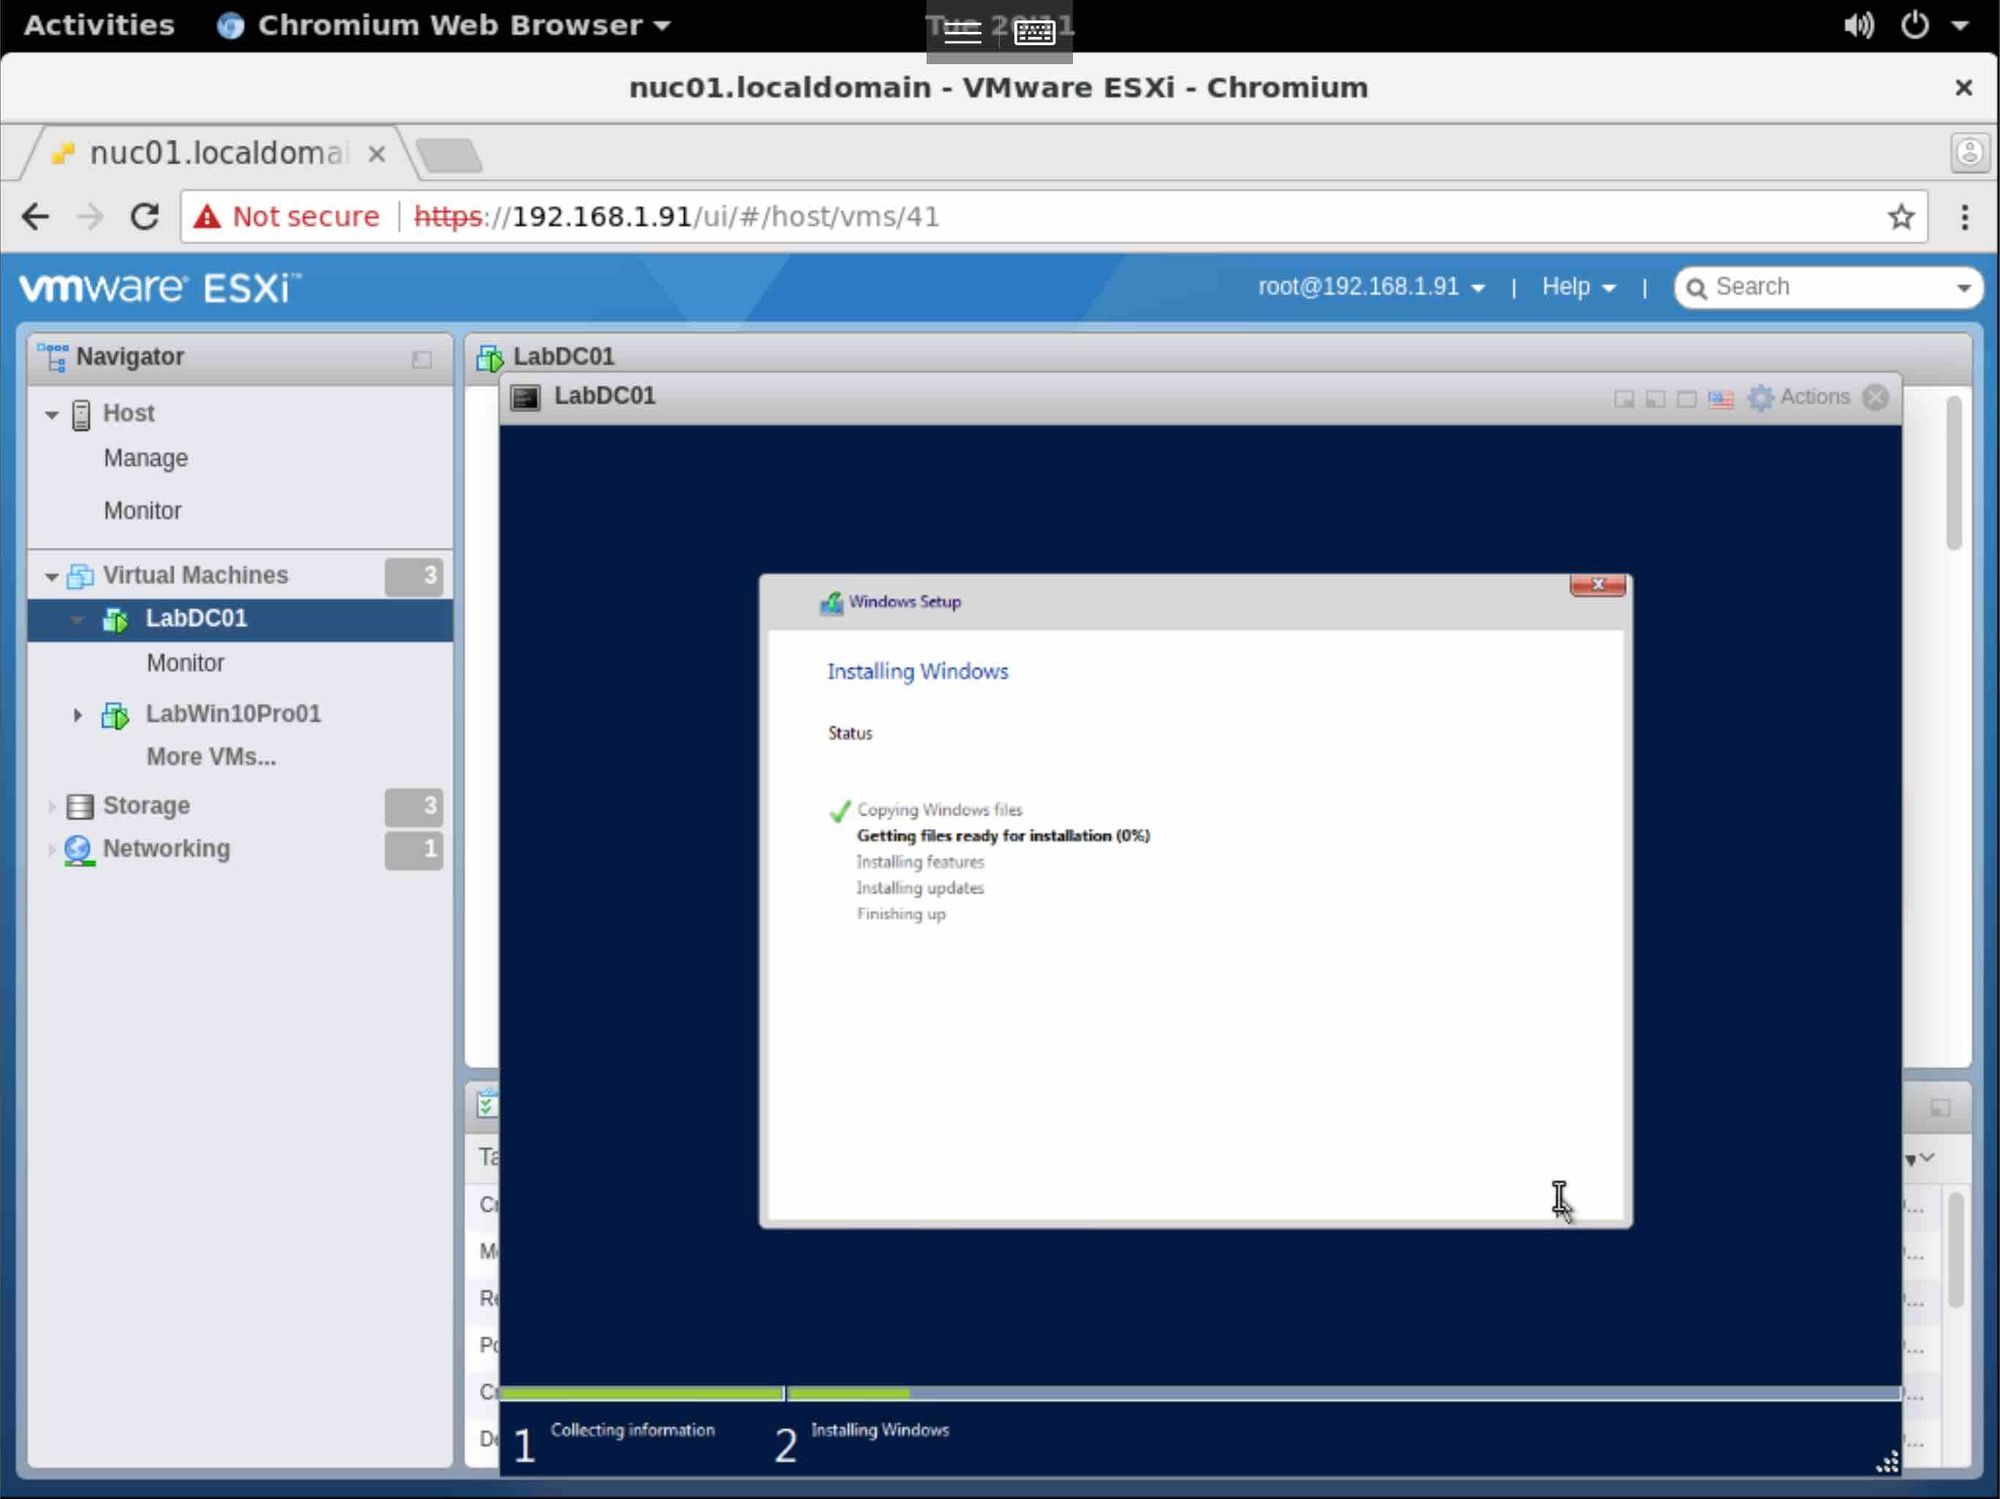
Task: Open the Actions gear menu of LabDC01 console
Action: click(1798, 397)
